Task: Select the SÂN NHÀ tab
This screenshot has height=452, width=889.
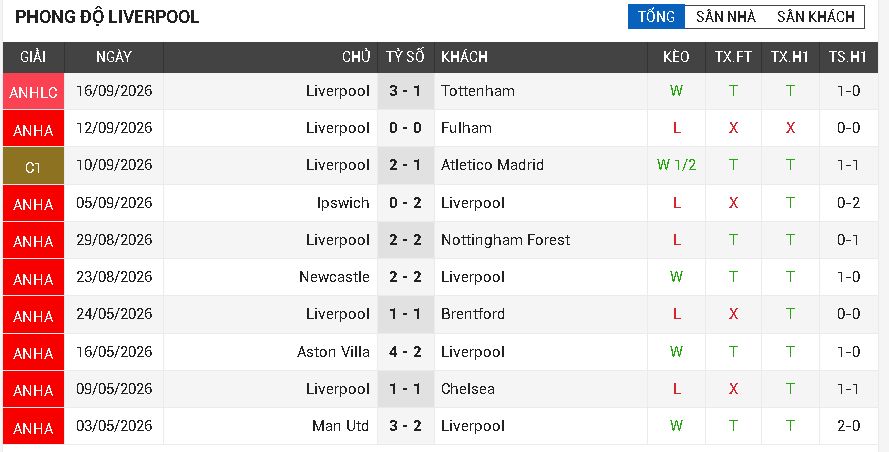Action: [x=726, y=16]
